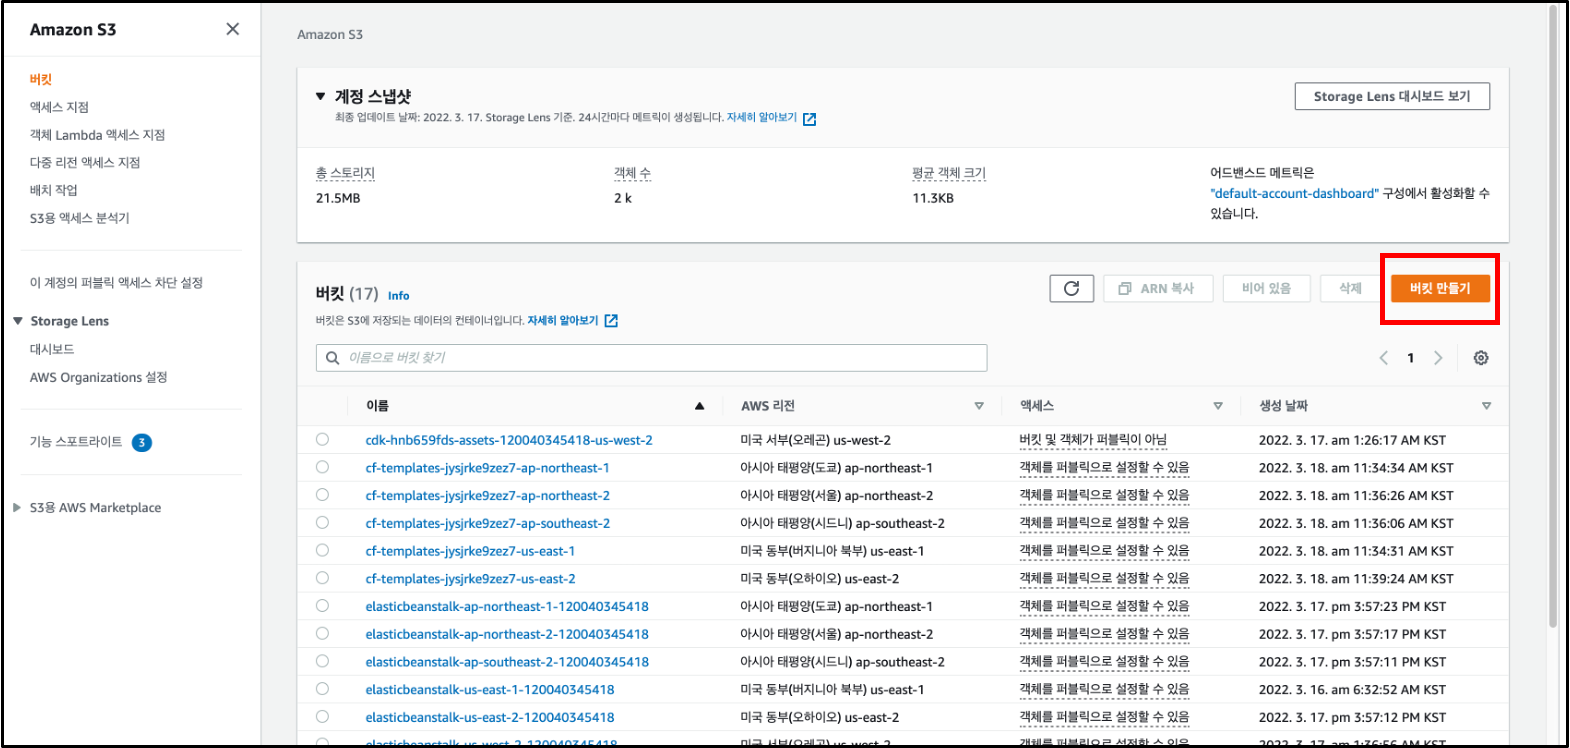Click external link icon in account snapshot

(x=810, y=119)
